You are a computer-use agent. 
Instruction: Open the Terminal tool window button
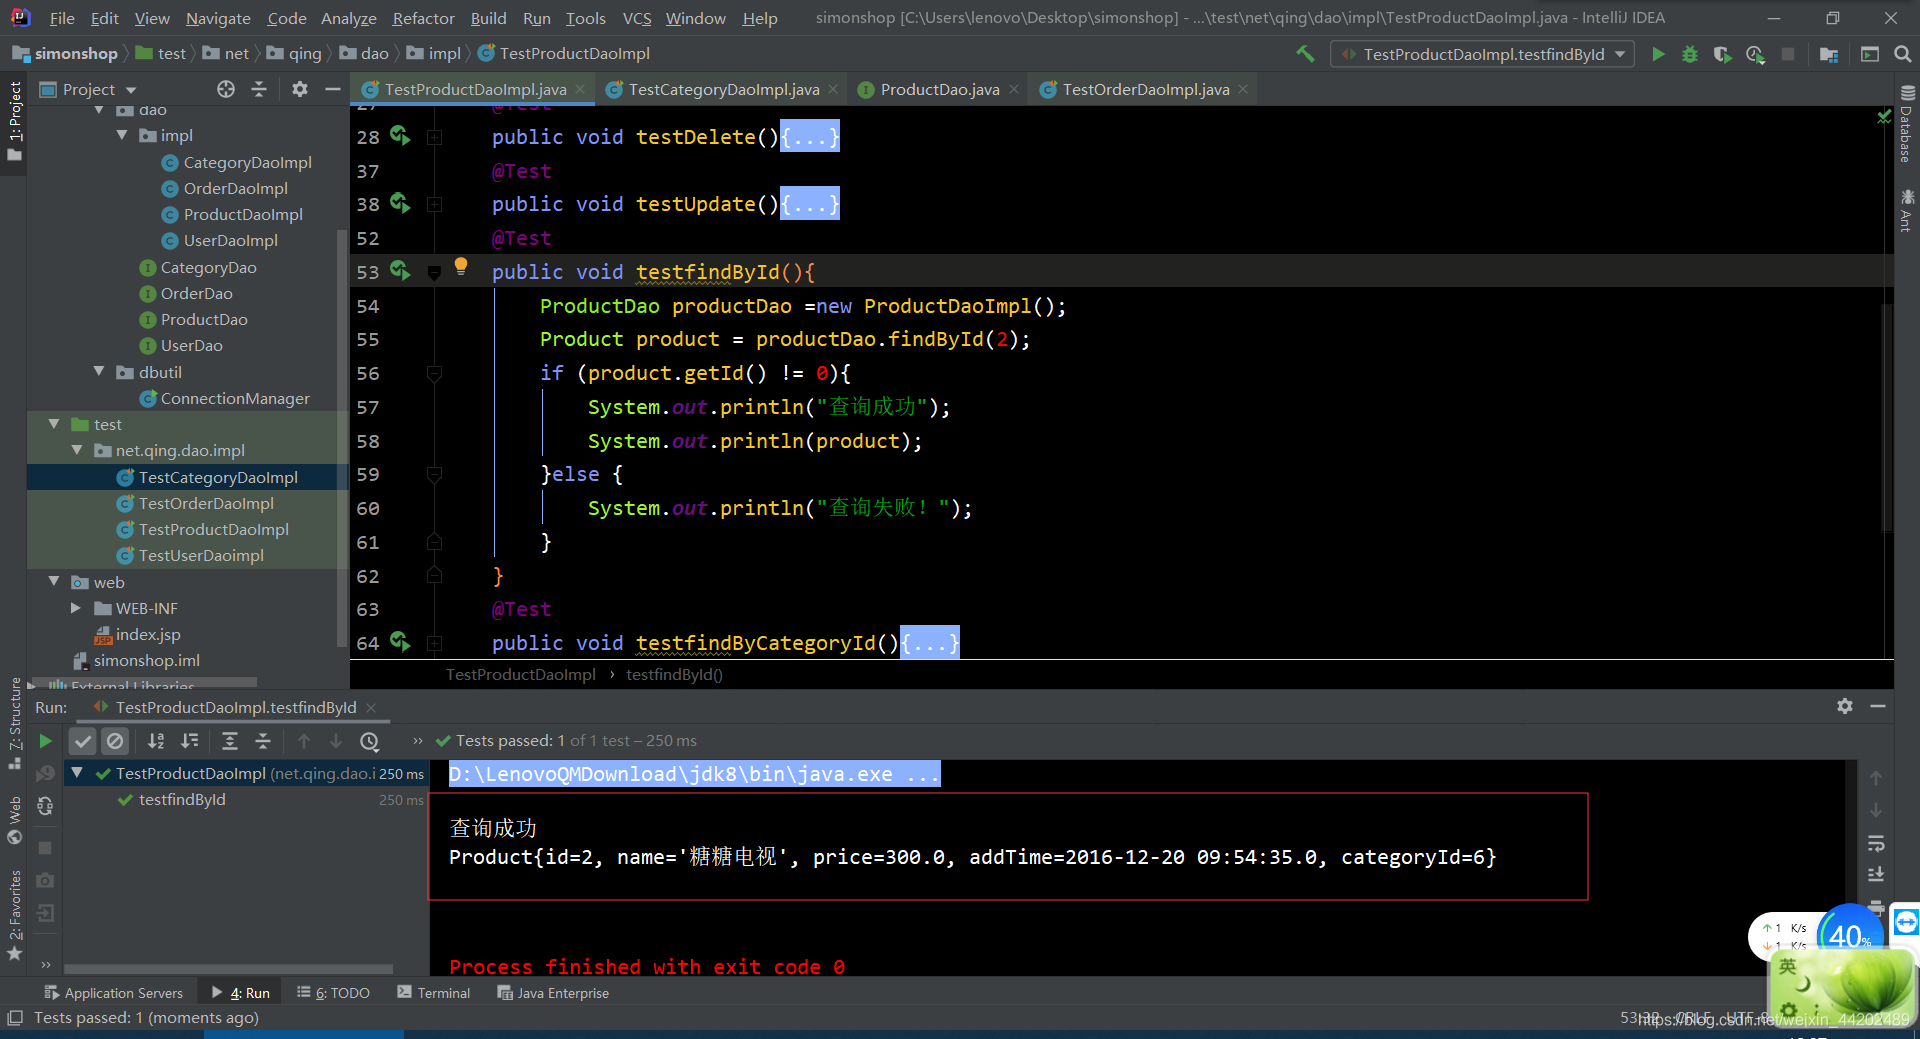tap(434, 992)
